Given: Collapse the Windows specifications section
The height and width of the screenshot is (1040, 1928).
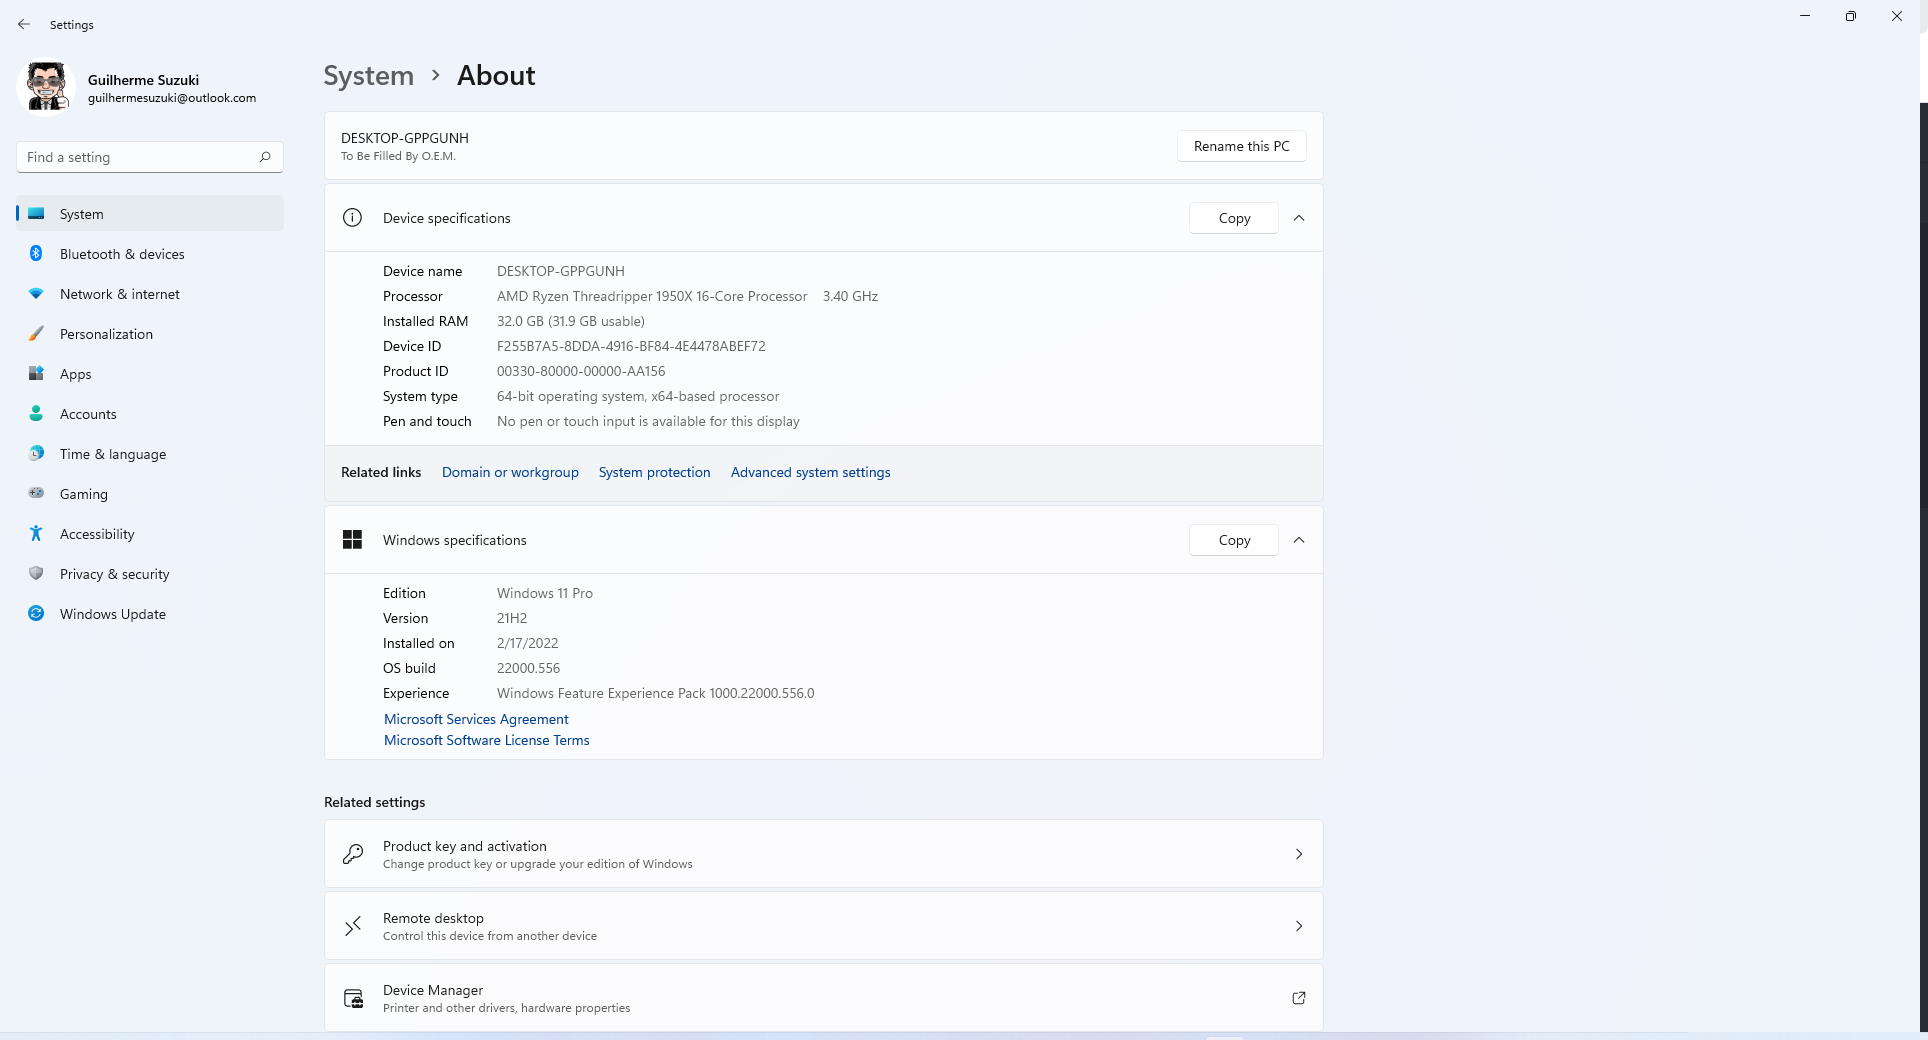Looking at the screenshot, I should [1299, 540].
